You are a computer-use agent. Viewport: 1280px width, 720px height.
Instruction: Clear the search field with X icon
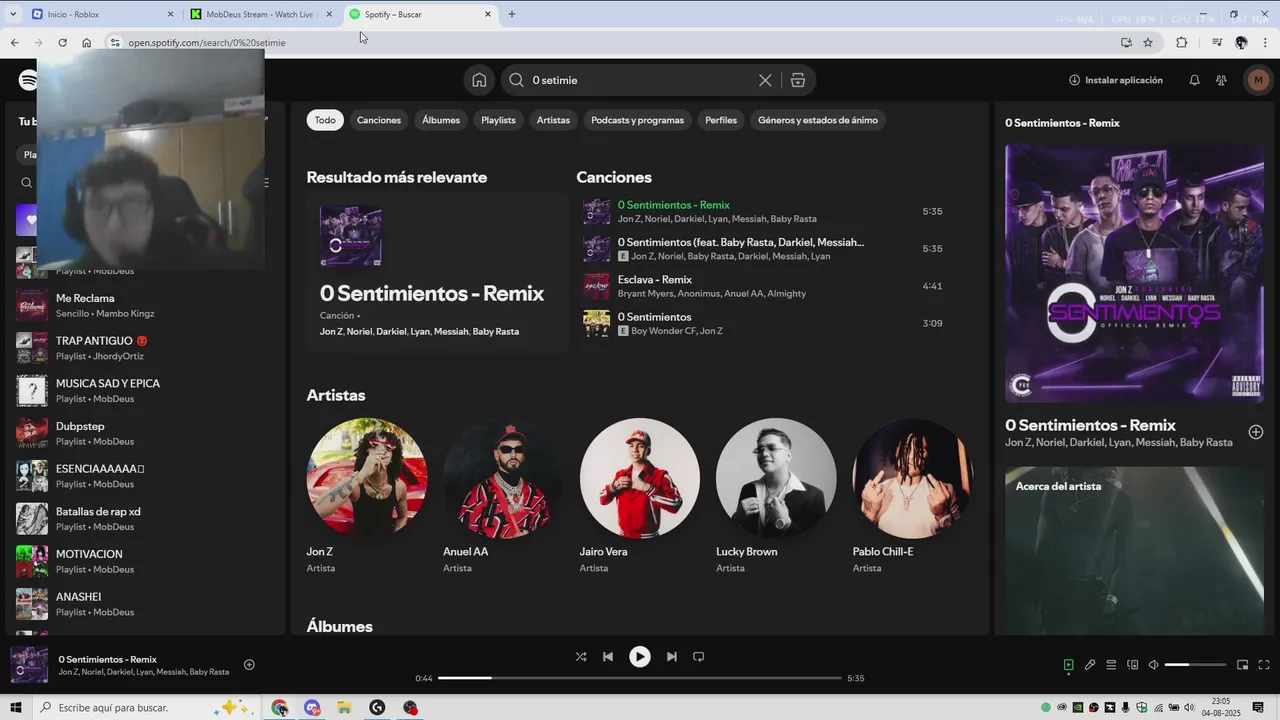coord(765,80)
